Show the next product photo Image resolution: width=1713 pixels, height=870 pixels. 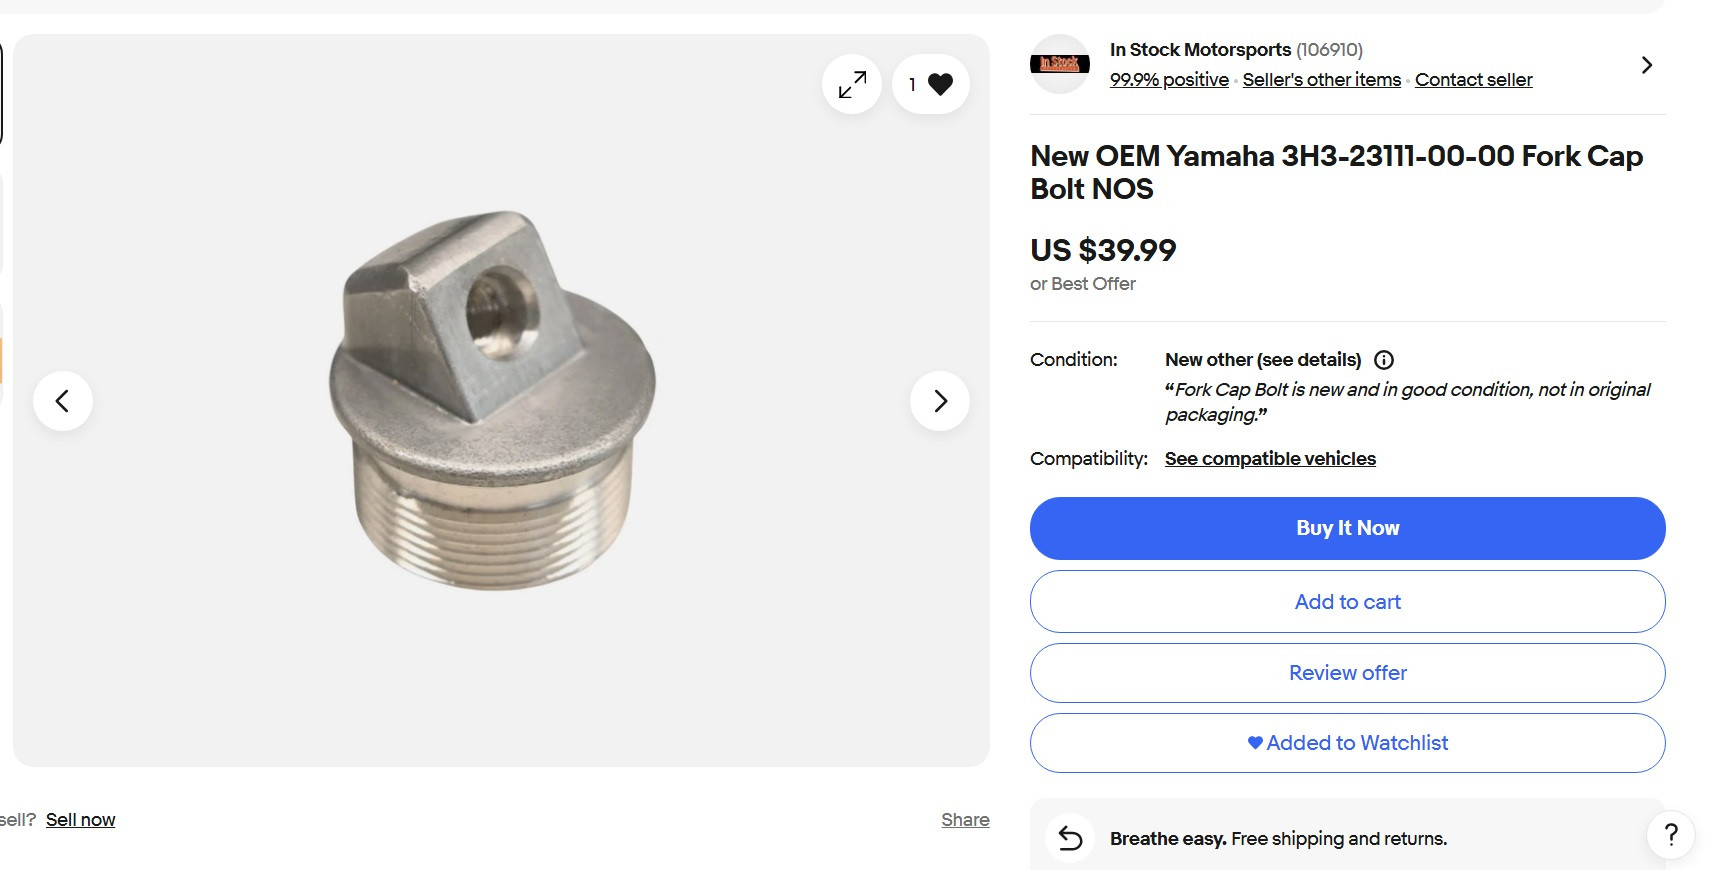coord(939,400)
